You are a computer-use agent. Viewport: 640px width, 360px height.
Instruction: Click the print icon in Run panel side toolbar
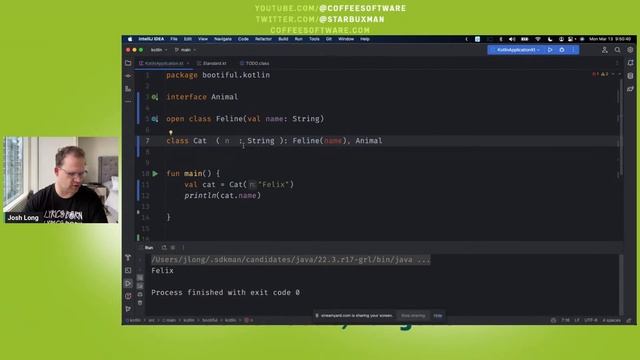[140, 294]
